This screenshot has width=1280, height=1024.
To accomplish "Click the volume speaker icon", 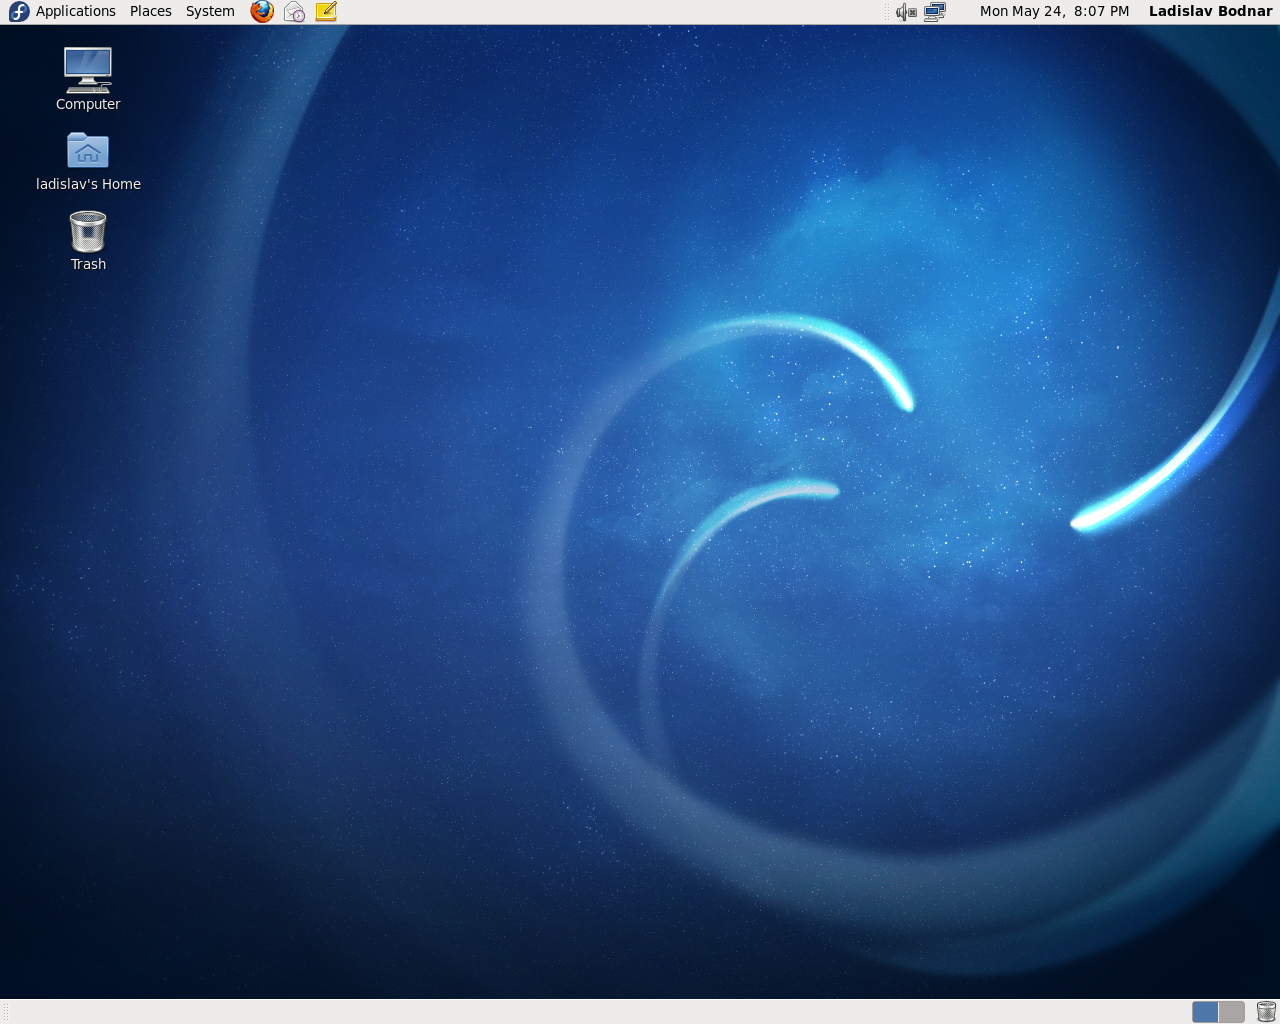I will point(906,12).
